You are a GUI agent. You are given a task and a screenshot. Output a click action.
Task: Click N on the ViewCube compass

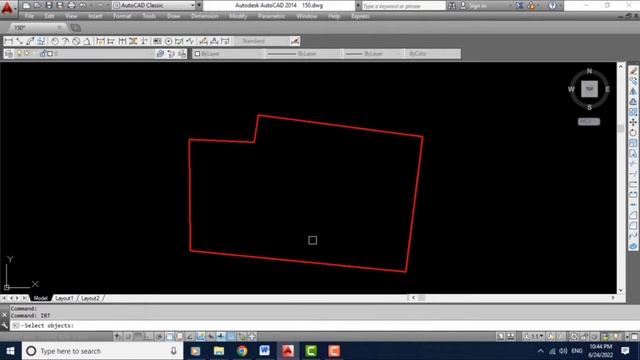coord(589,71)
